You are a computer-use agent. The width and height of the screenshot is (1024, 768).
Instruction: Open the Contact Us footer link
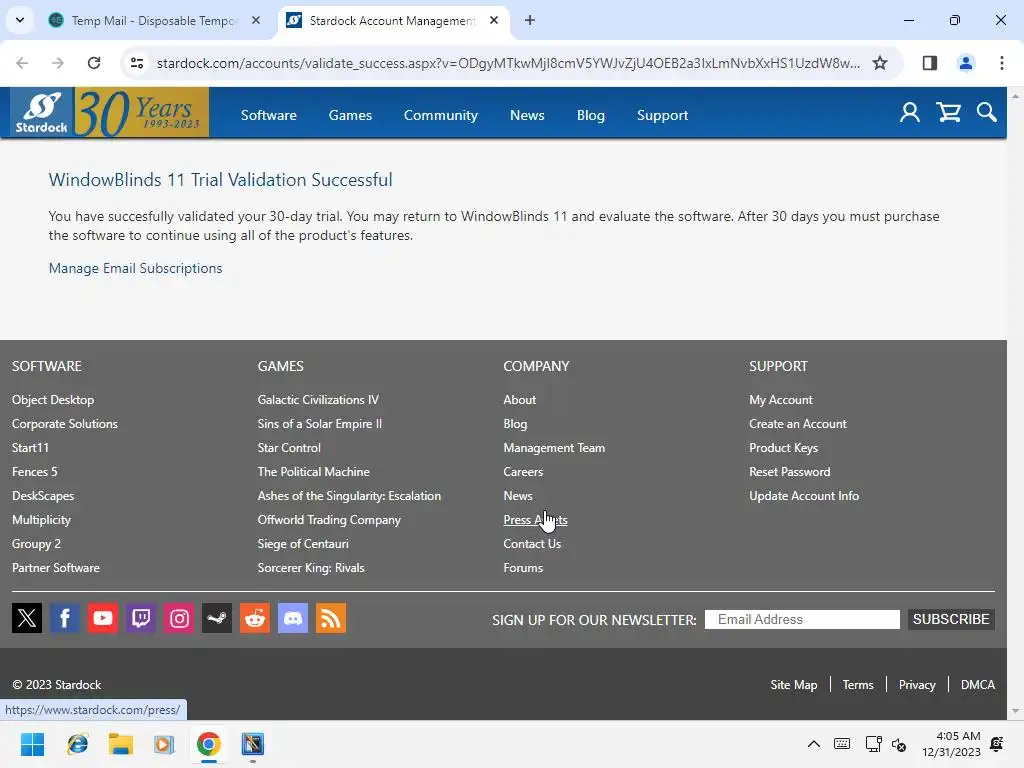point(532,544)
